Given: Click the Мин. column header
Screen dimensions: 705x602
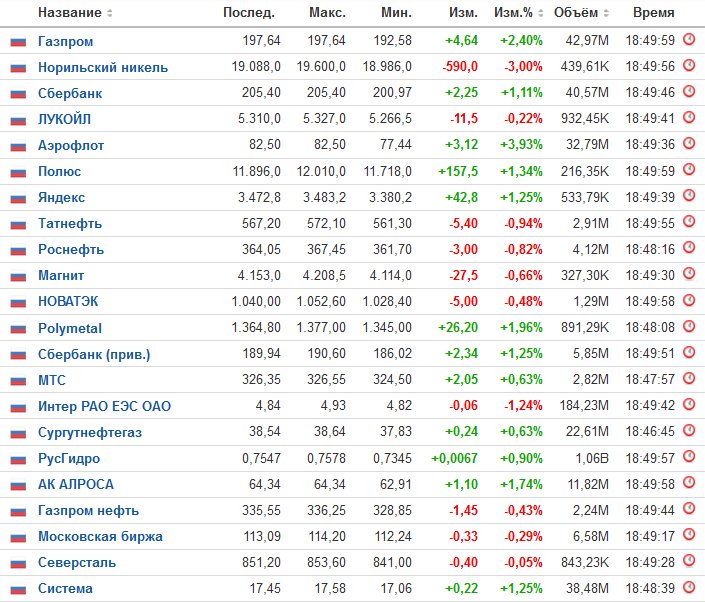Looking at the screenshot, I should coord(396,13).
